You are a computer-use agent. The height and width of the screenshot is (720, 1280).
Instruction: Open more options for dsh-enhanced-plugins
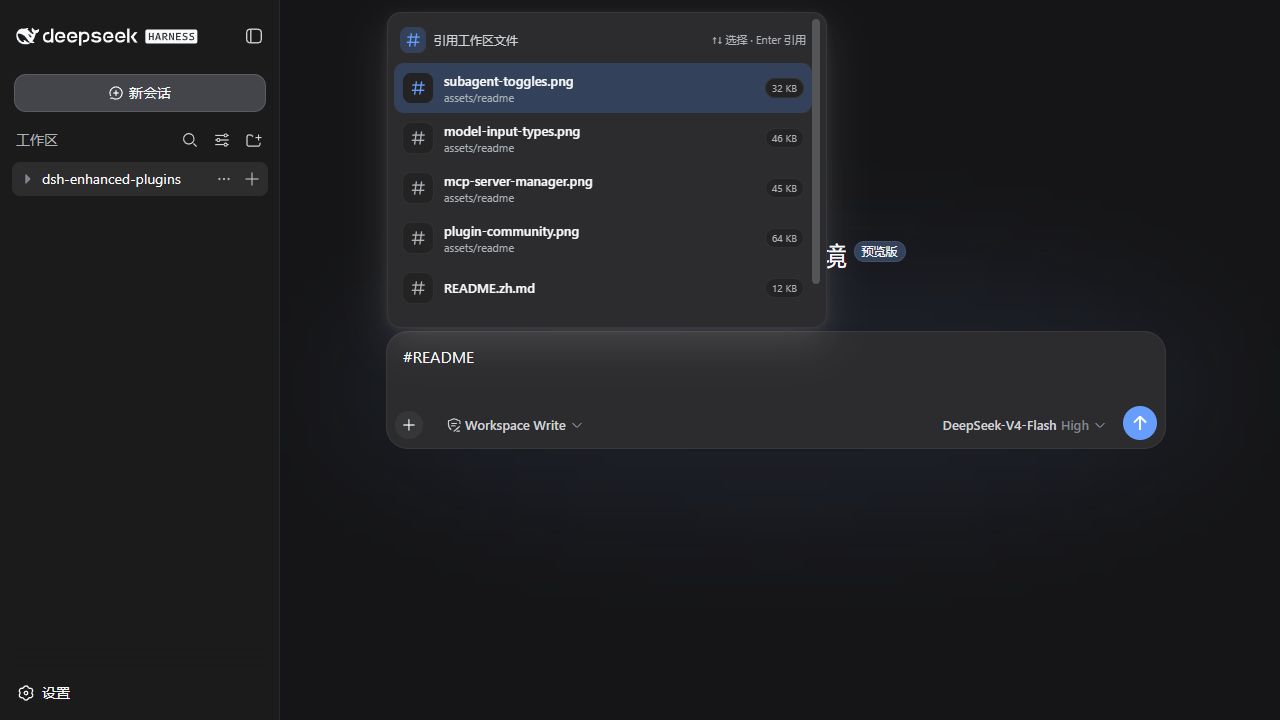224,179
